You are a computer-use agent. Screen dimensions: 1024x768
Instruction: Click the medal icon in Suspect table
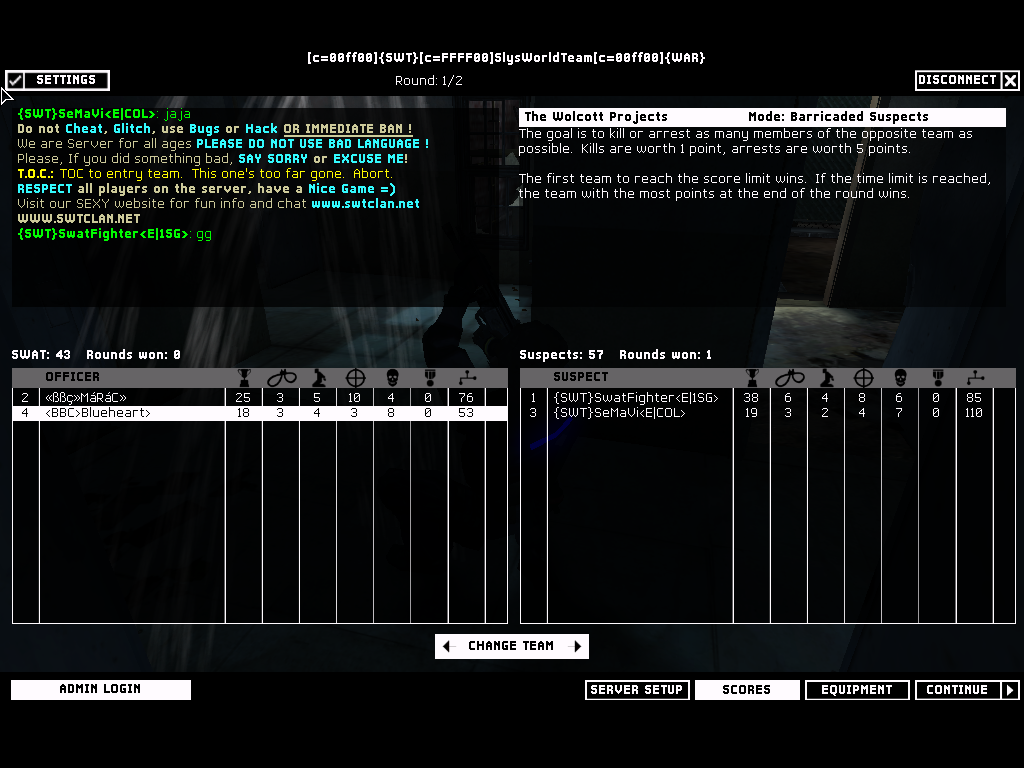point(938,377)
